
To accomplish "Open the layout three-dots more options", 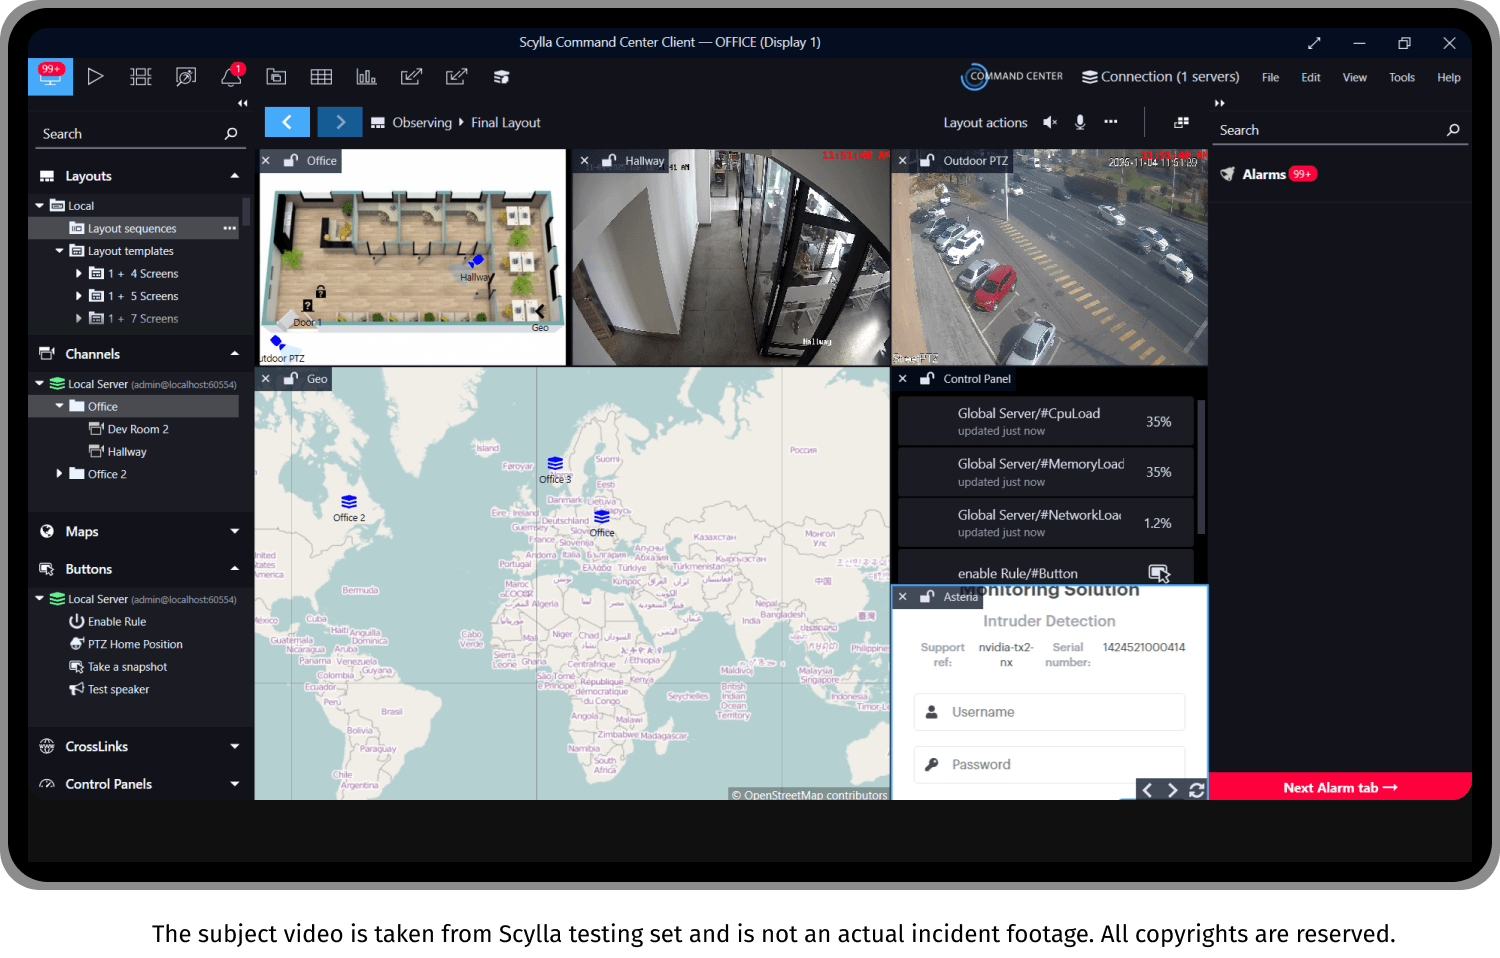I will 1111,122.
